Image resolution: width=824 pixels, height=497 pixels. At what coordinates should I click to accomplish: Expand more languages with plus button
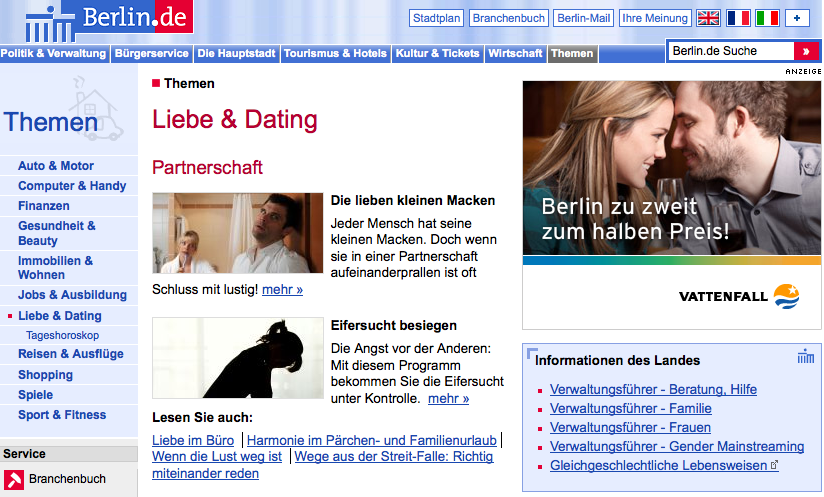click(797, 18)
